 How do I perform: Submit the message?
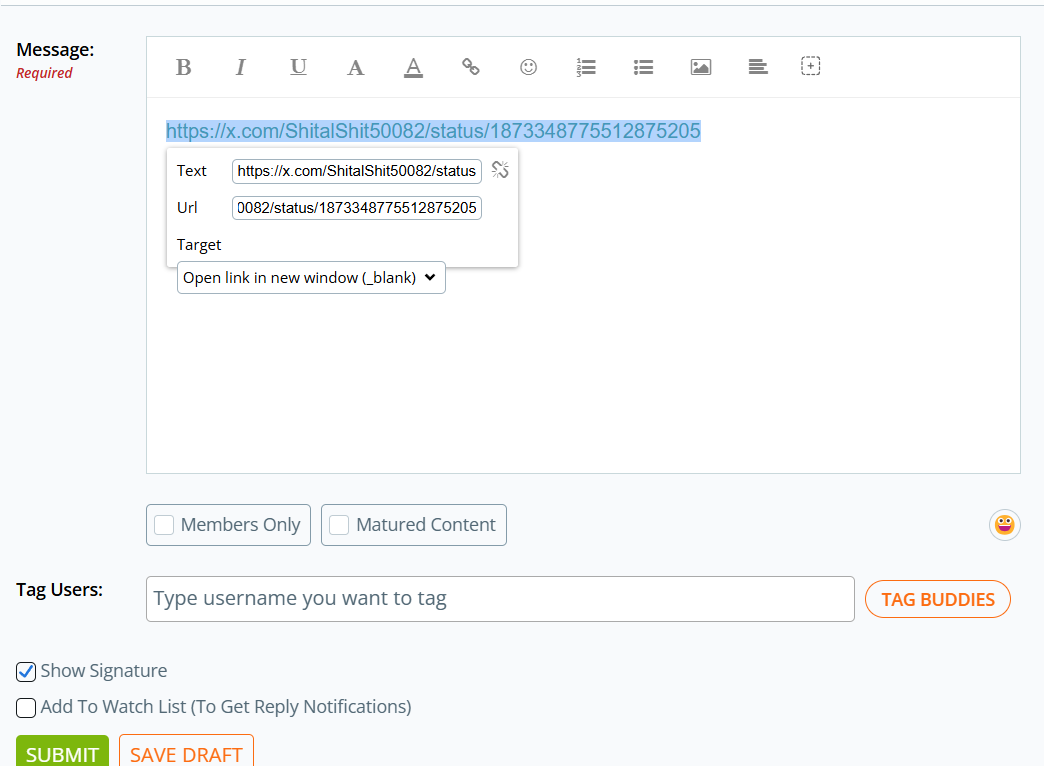(62, 753)
